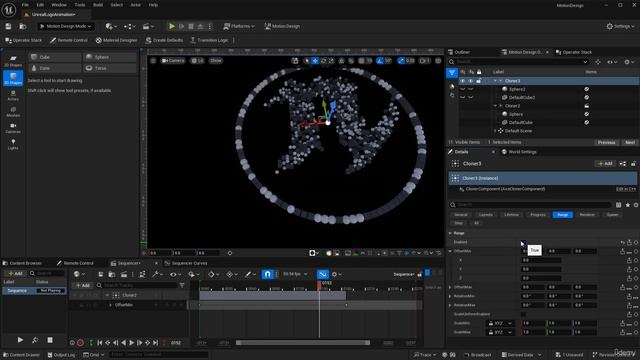Screen dimensions: 640x360
Task: Expand the Default Scene node
Action: 496,131
